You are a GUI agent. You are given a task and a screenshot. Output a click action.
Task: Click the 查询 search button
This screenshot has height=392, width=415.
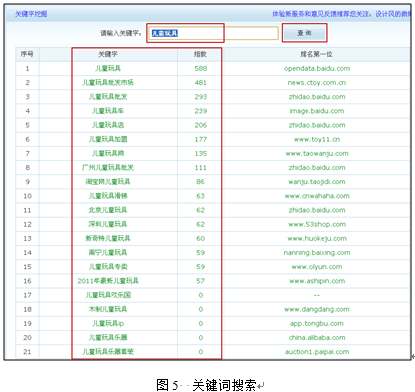tap(304, 33)
